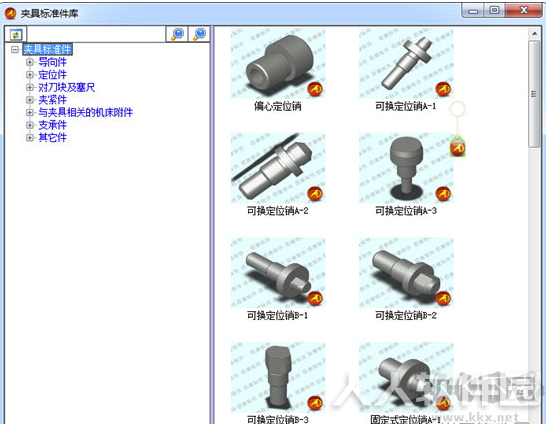
Task: Click the scrollbar up arrow
Action: (x=534, y=33)
